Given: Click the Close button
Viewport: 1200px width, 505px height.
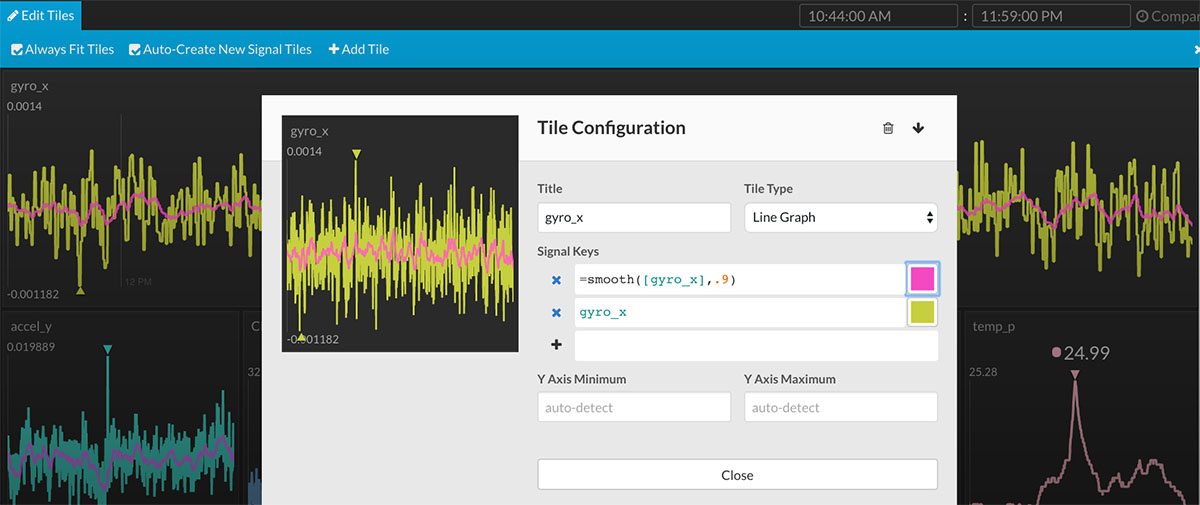Looking at the screenshot, I should point(737,475).
